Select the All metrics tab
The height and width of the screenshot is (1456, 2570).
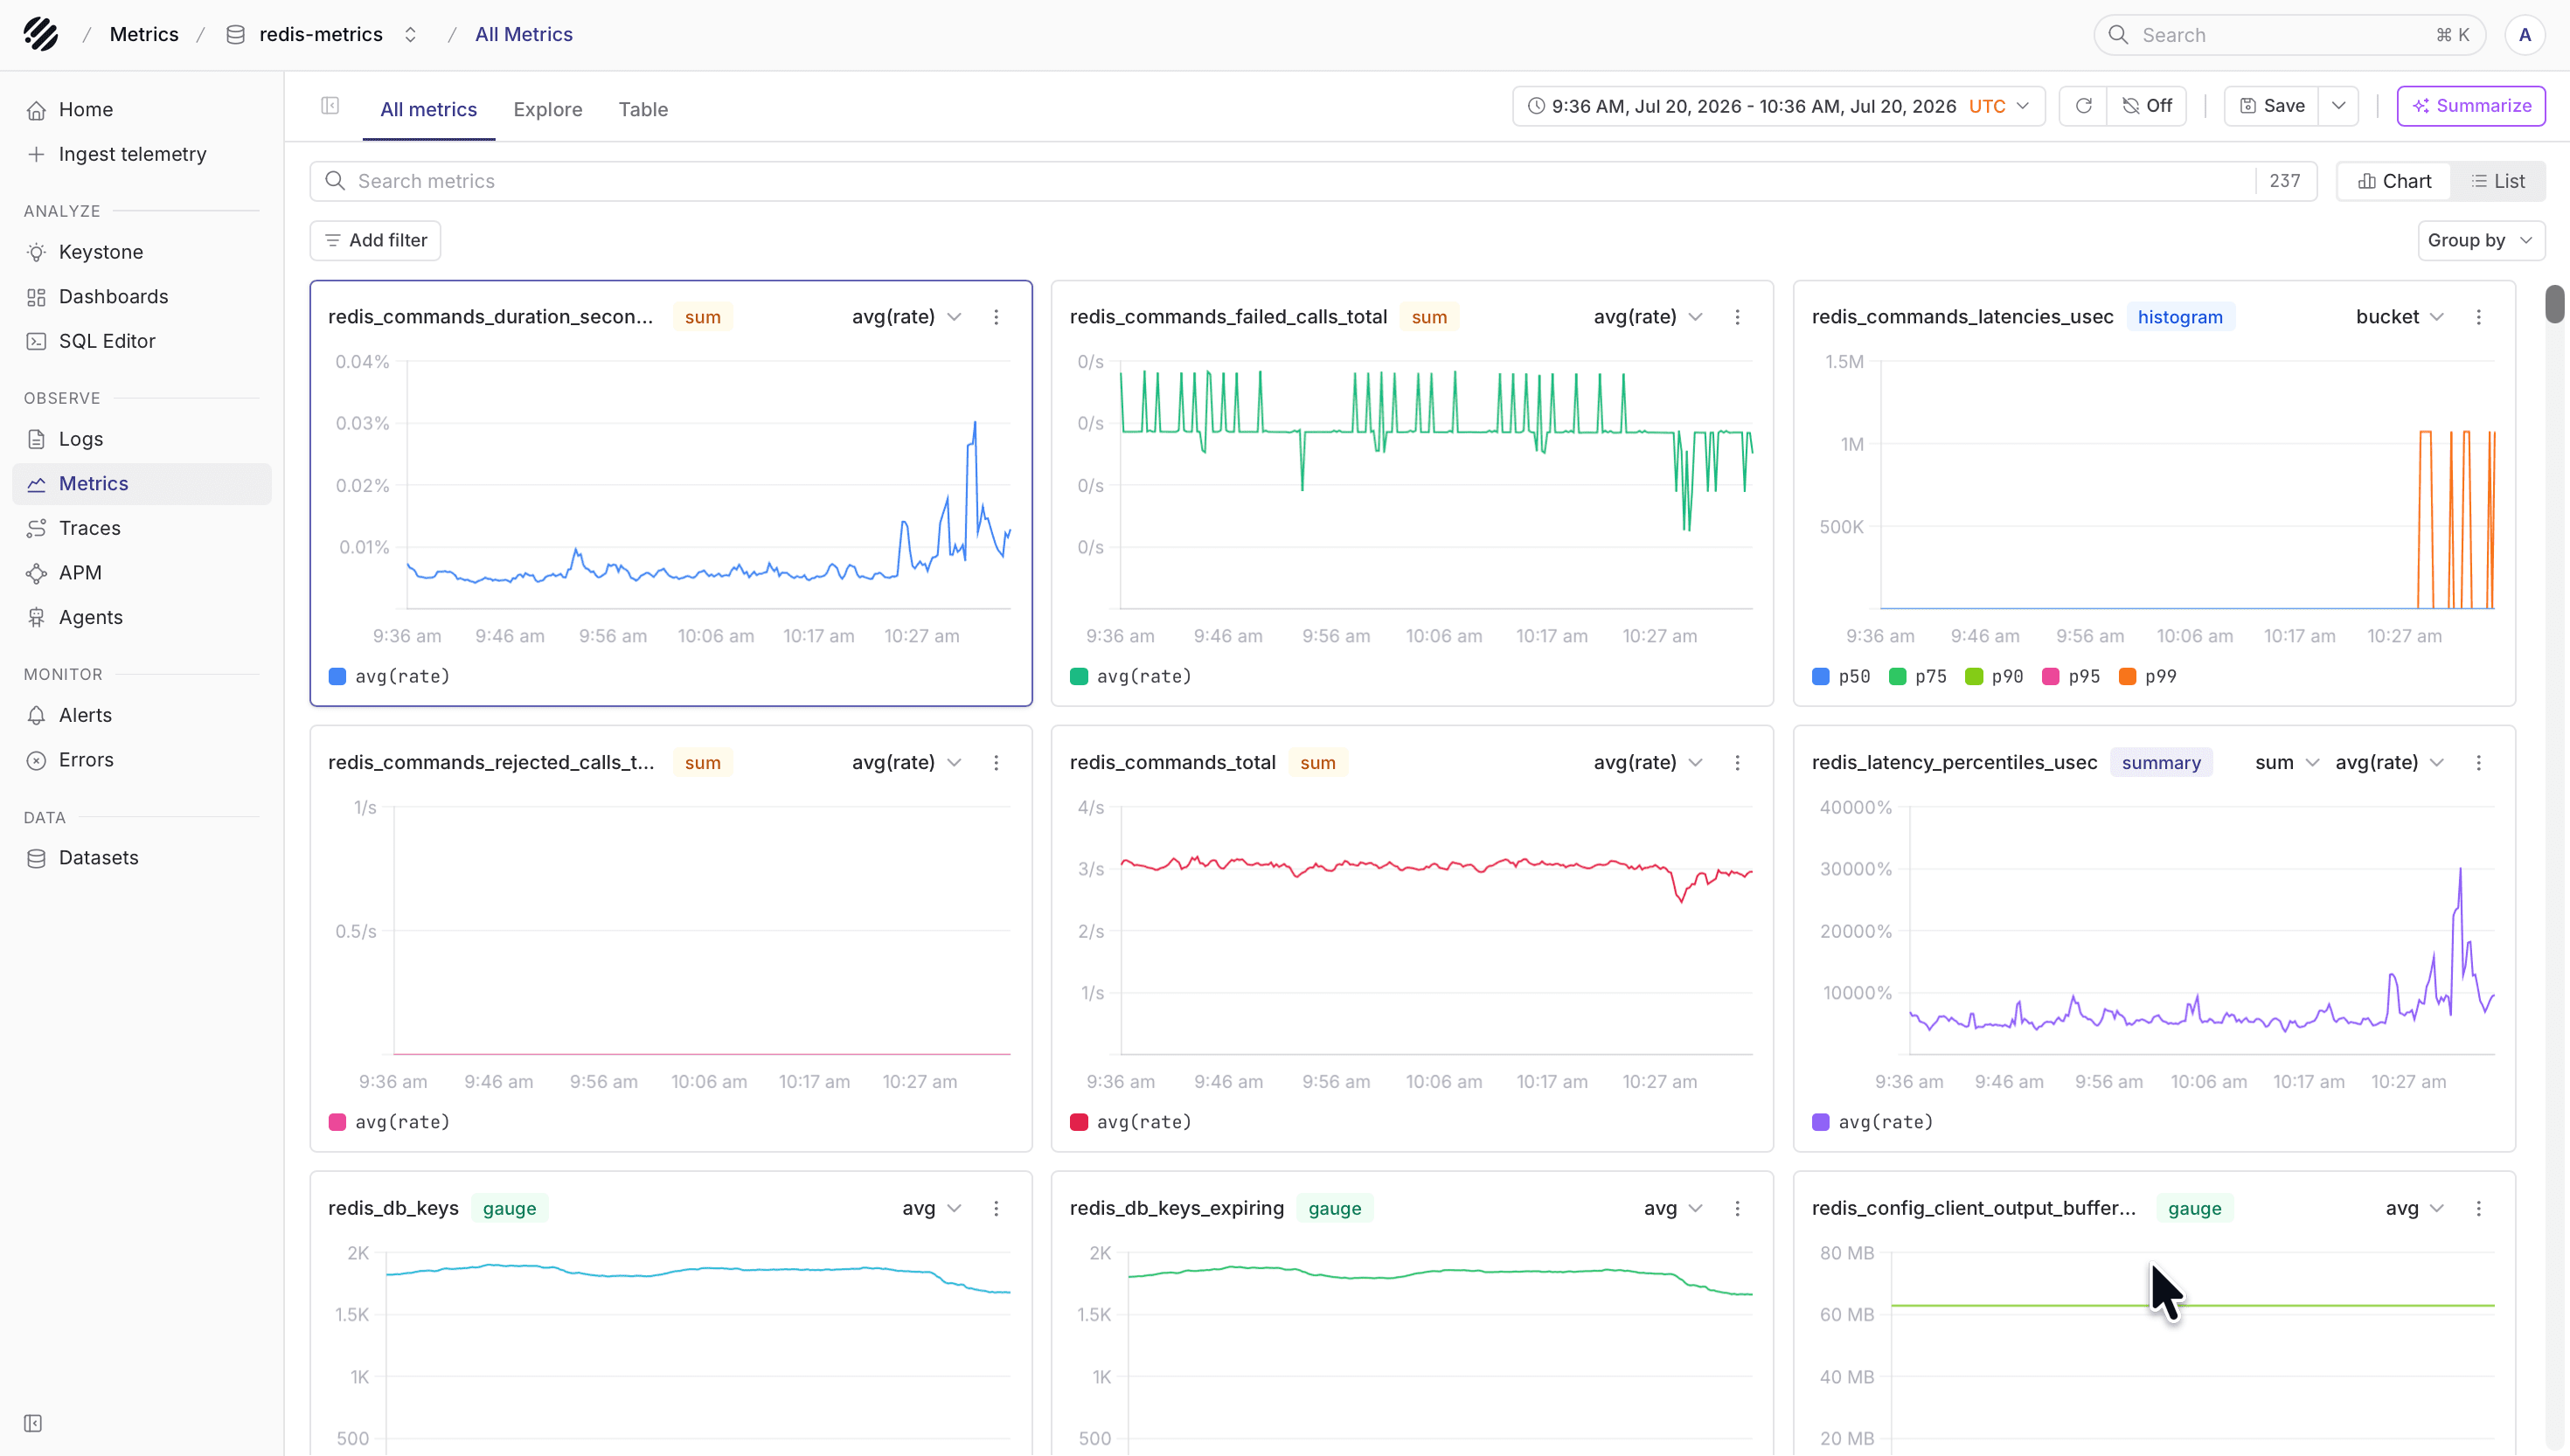[x=428, y=109]
